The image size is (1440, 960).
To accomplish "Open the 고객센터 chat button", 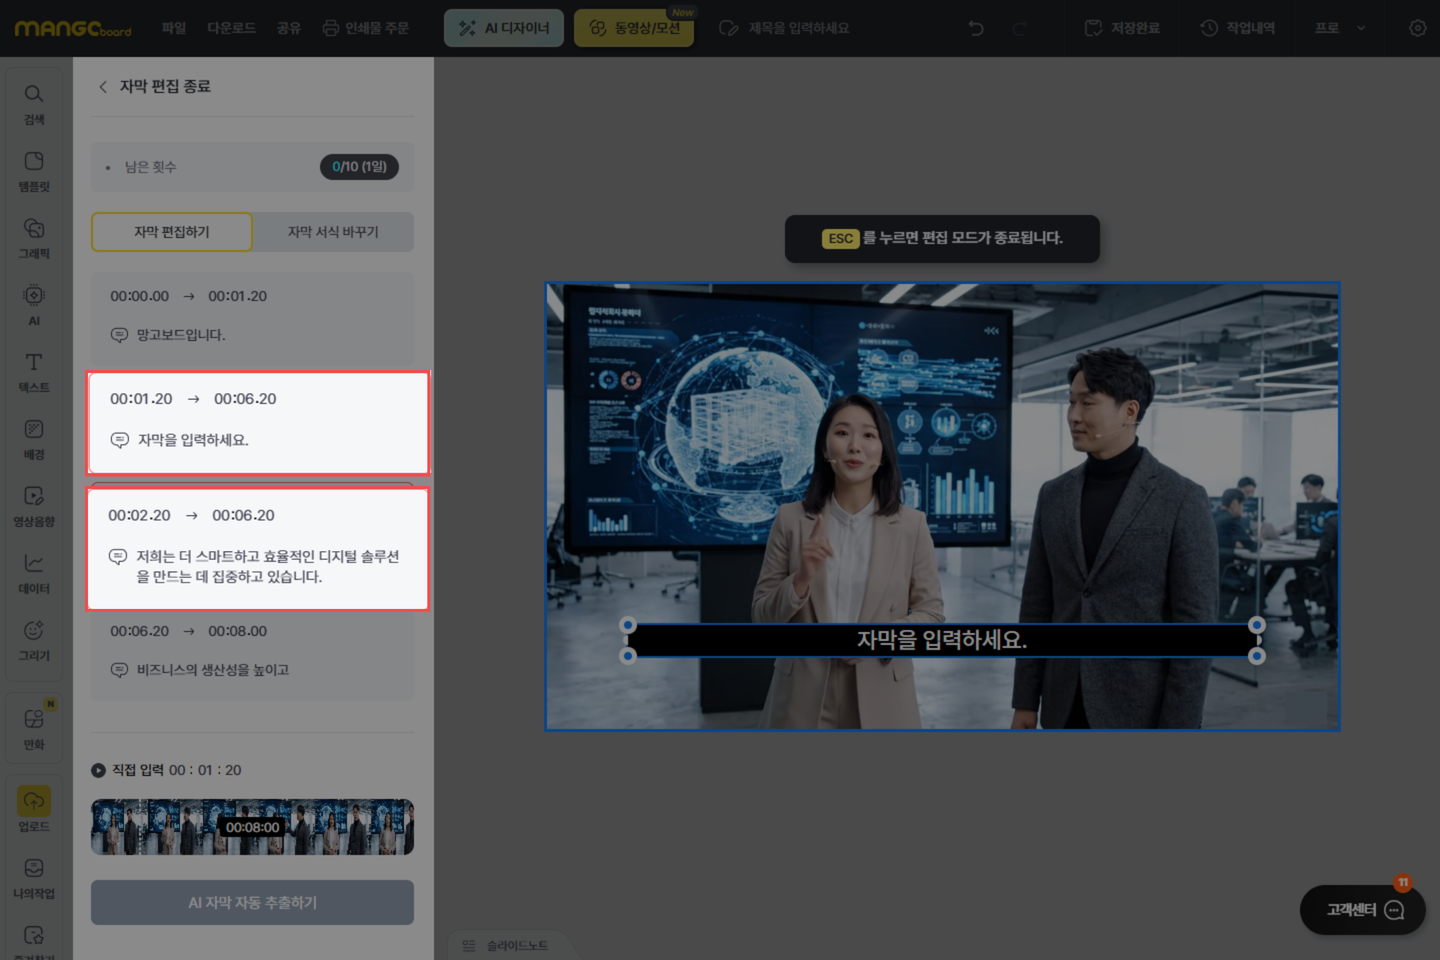I will coord(1362,910).
